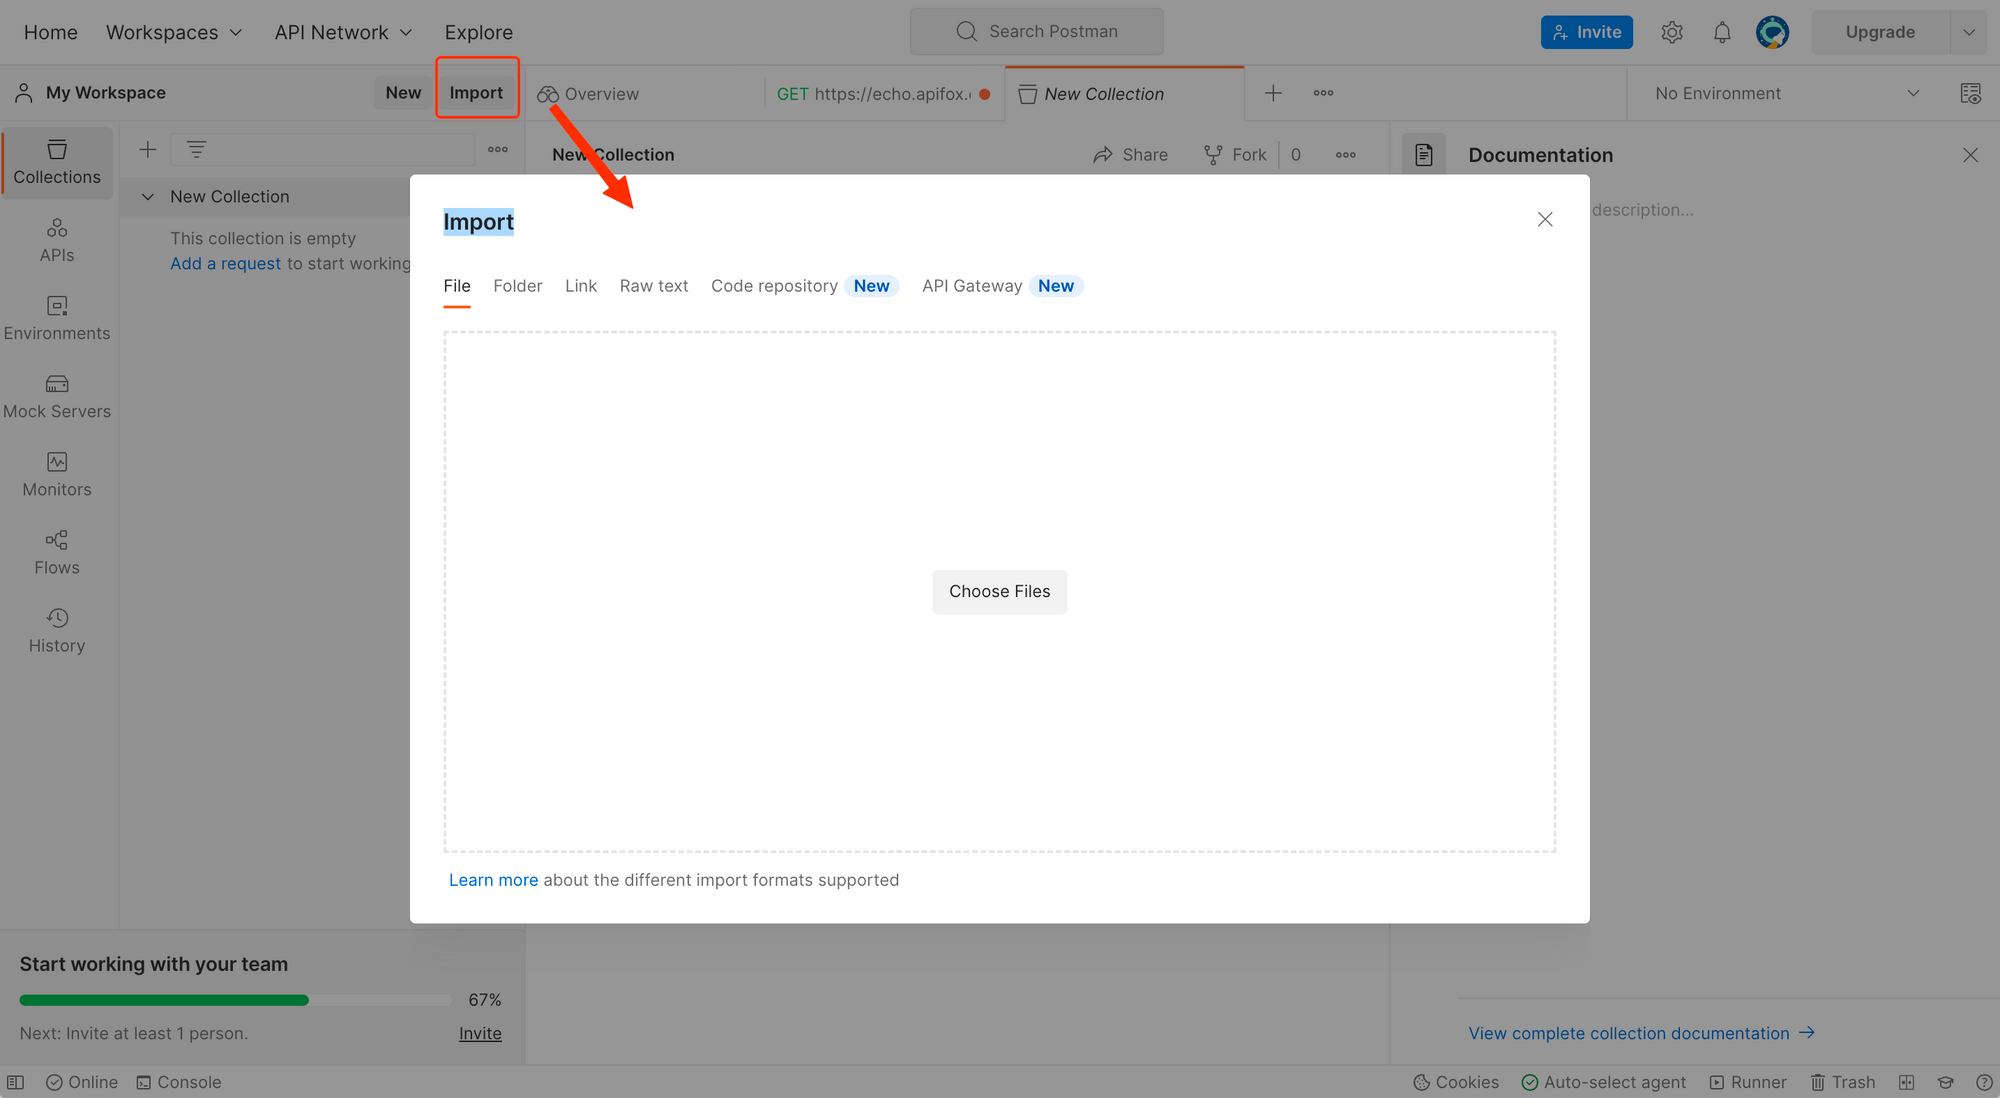Close the Documentation panel

[1970, 155]
